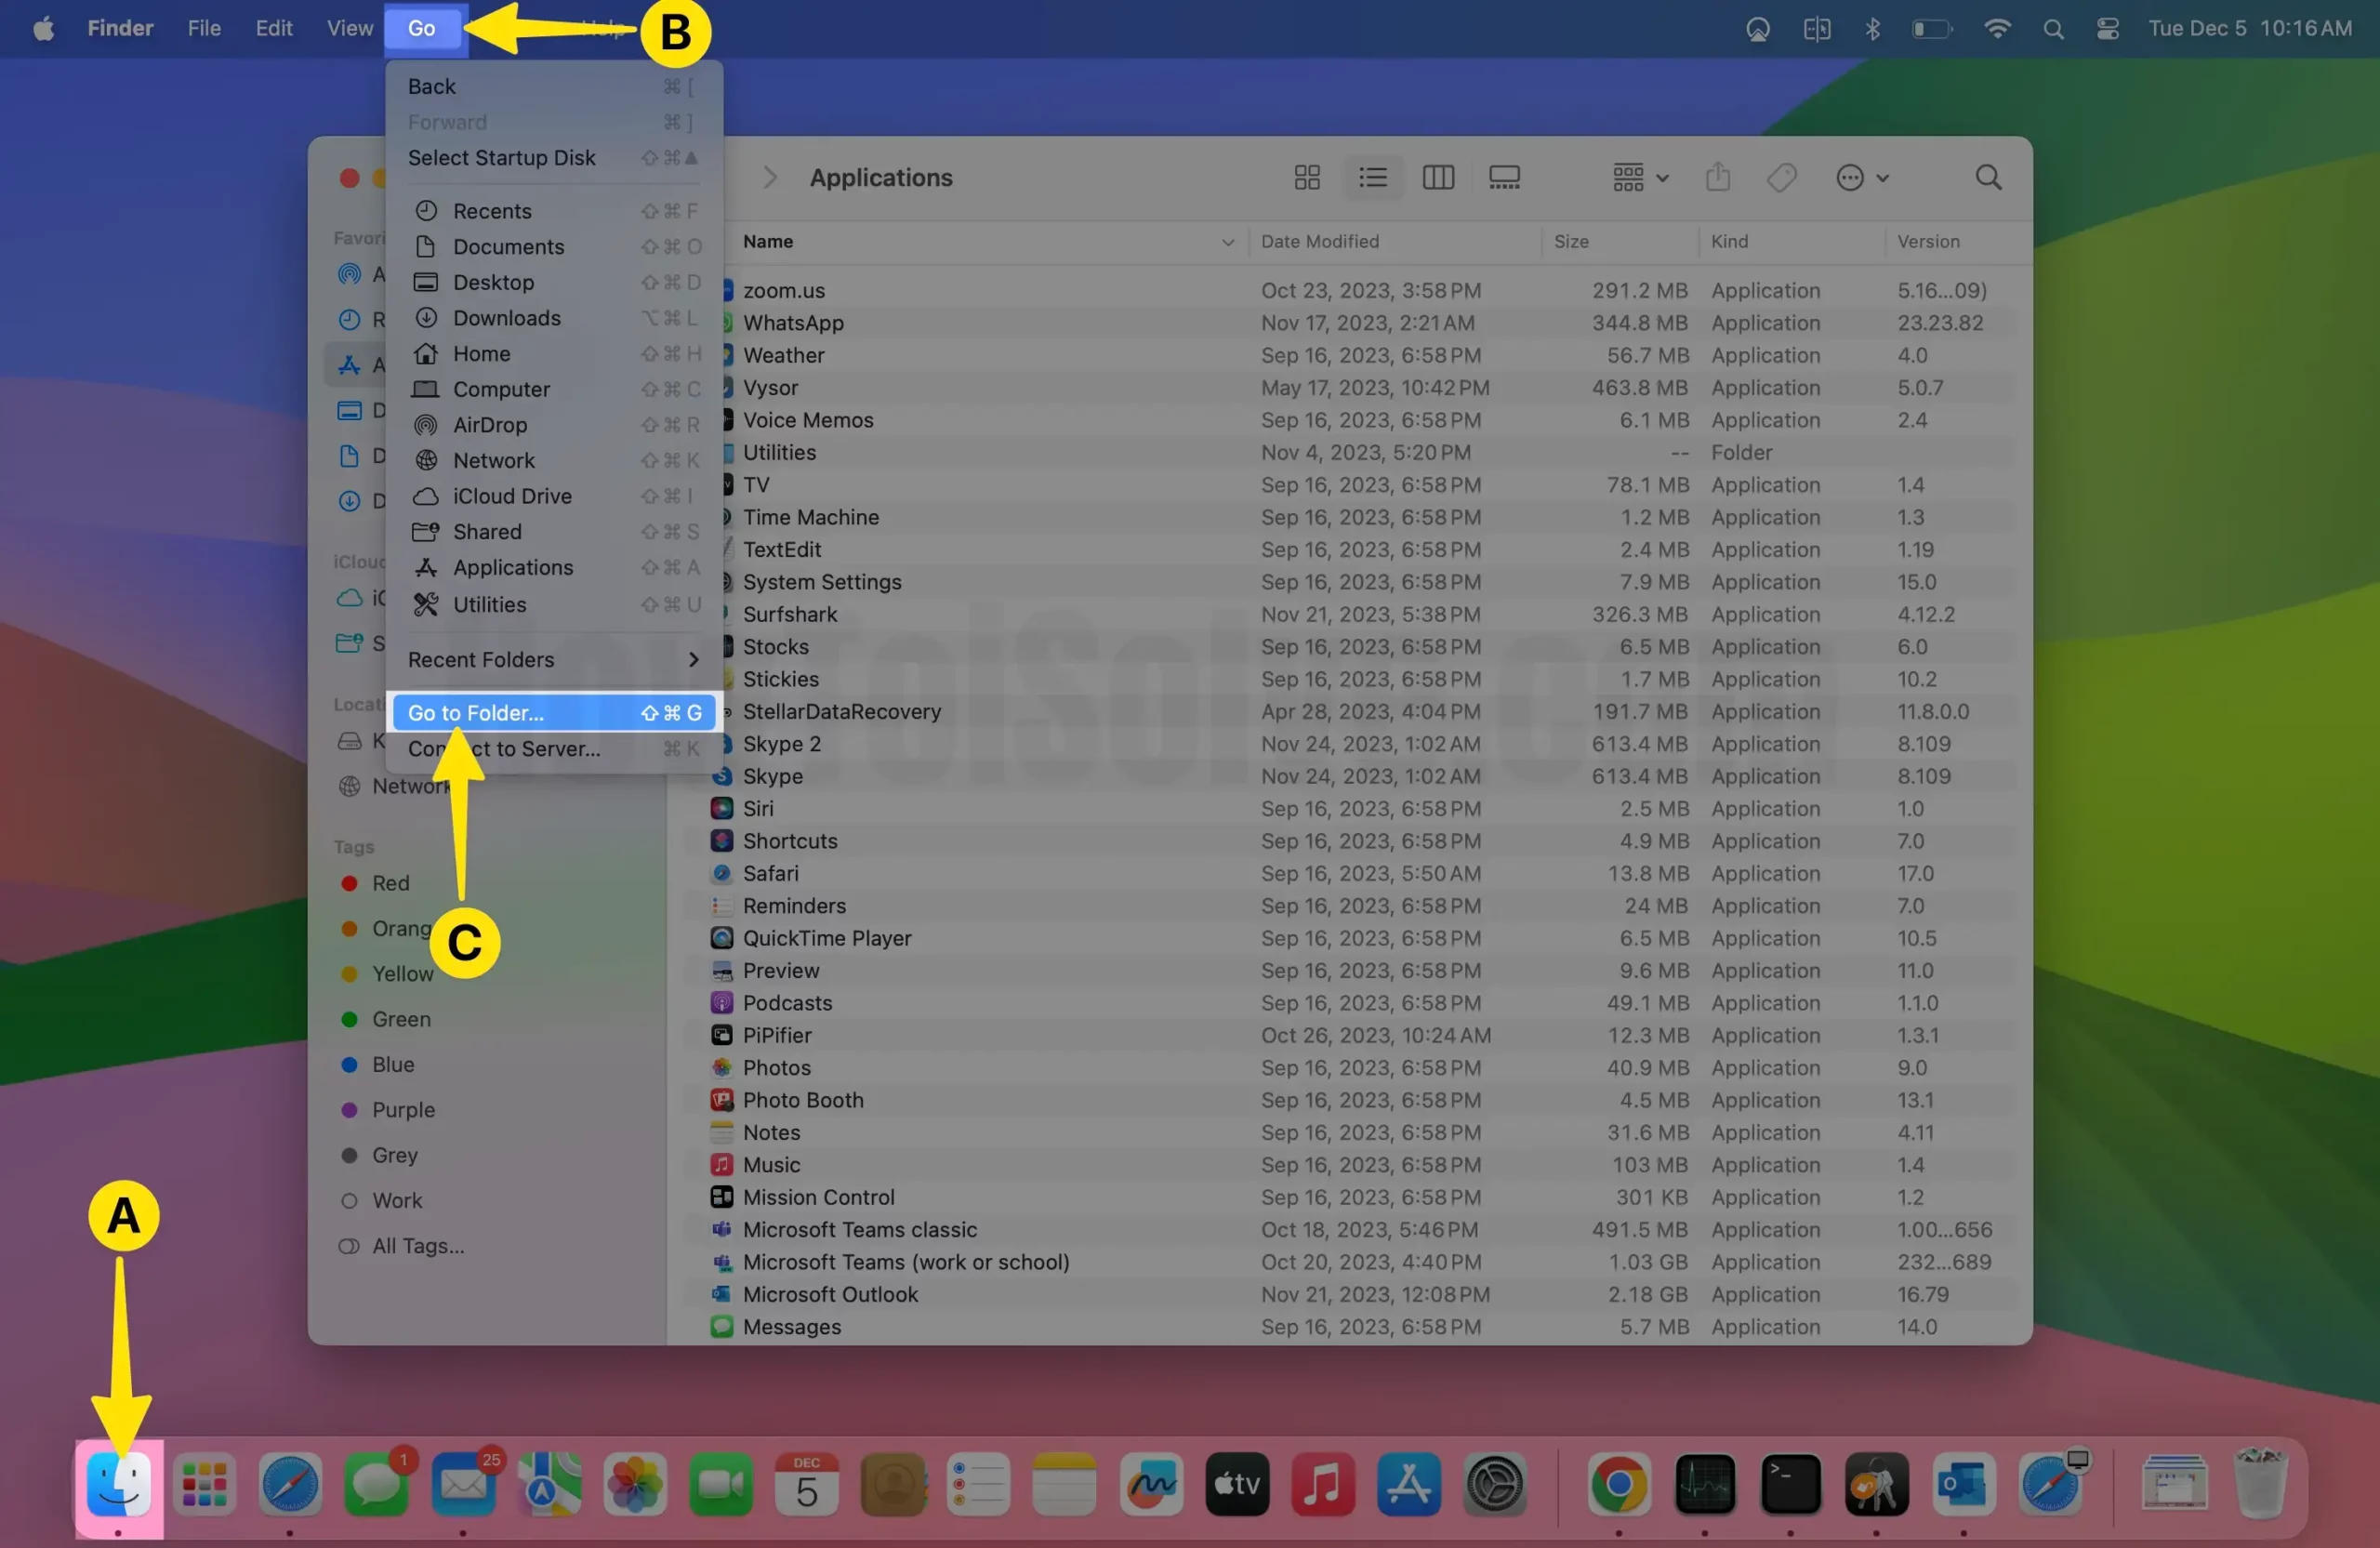
Task: Open System Settings in the Dock
Action: [1495, 1484]
